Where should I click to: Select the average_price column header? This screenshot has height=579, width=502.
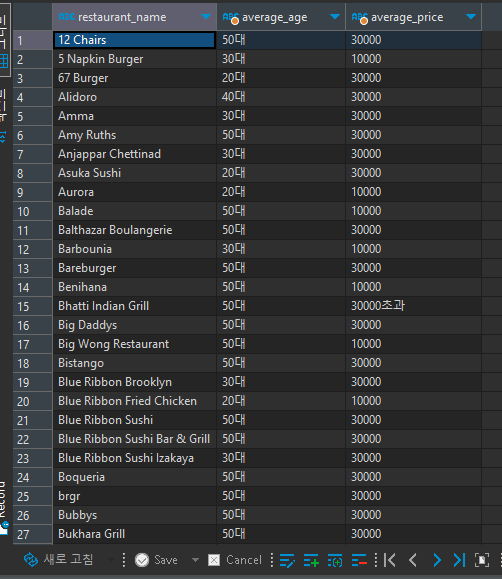click(x=414, y=17)
